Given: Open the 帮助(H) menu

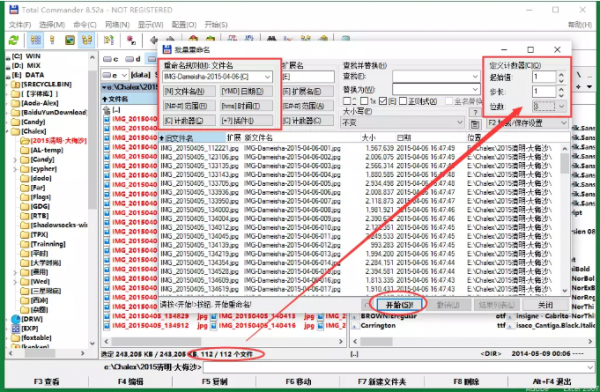Looking at the screenshot, I should click(x=580, y=25).
